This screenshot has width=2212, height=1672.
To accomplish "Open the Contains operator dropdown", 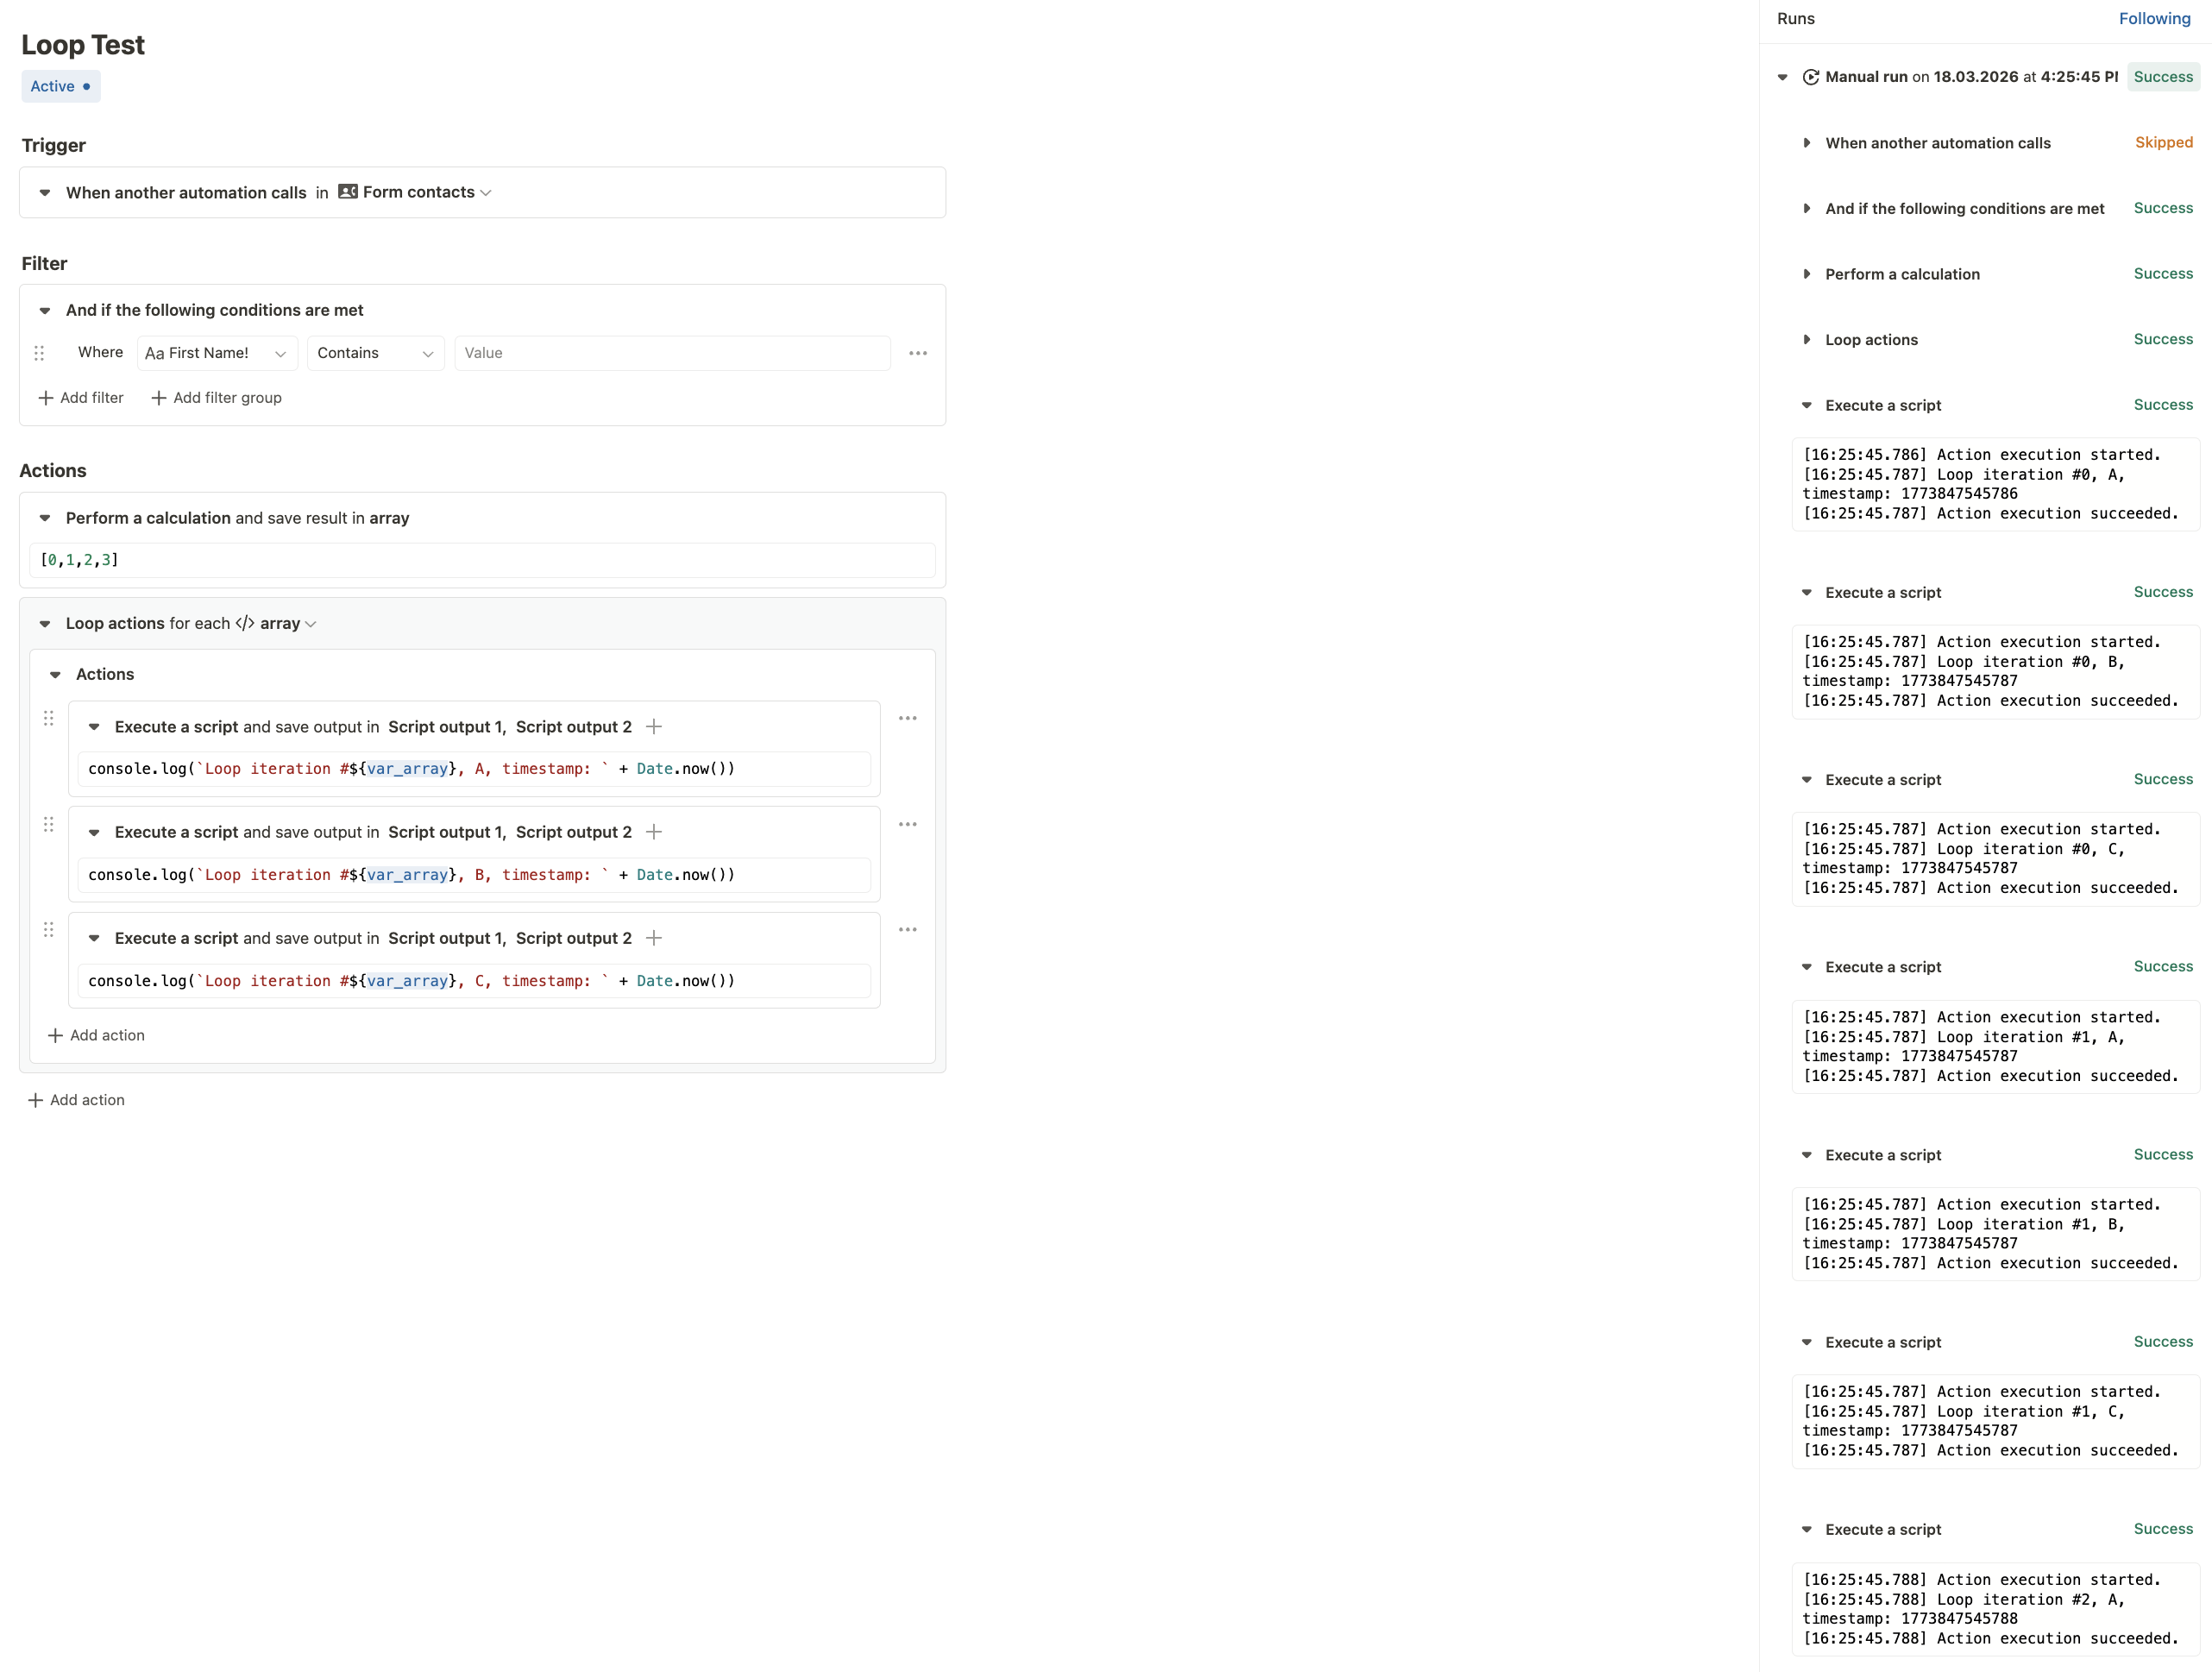I will 375,353.
